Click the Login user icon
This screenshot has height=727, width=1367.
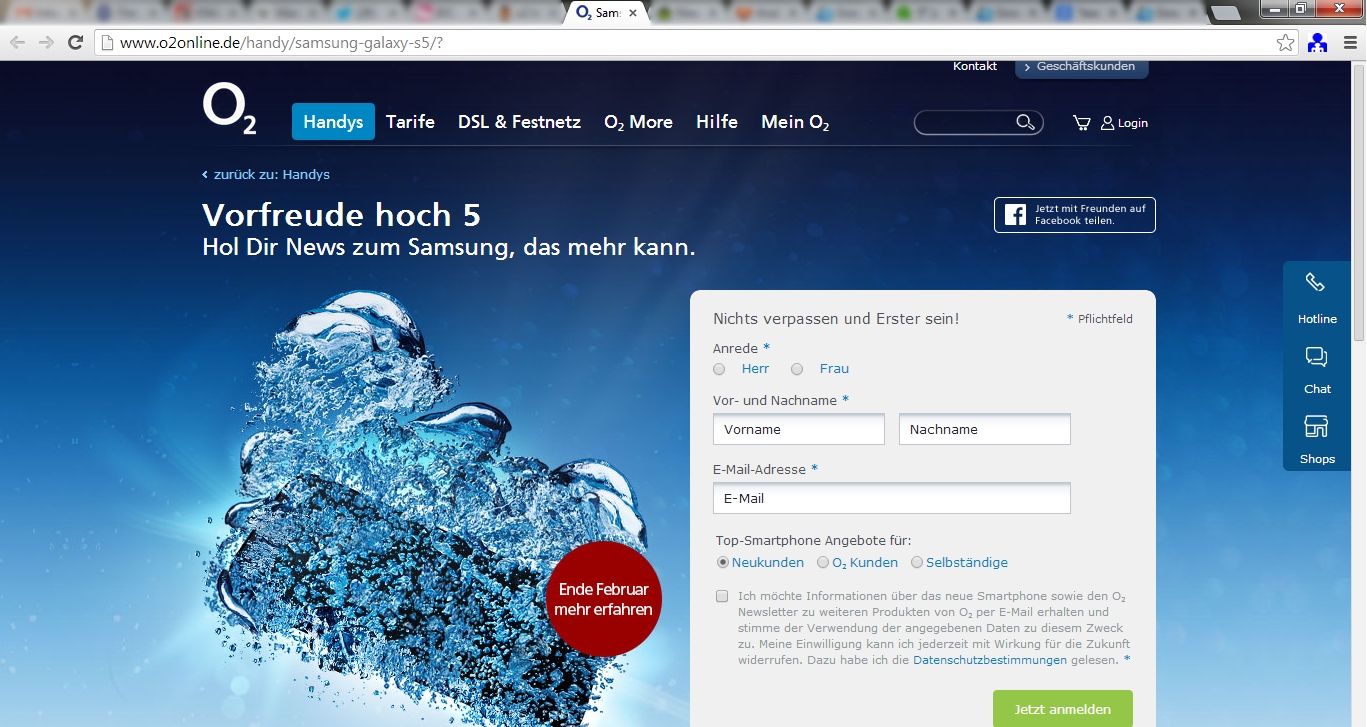[x=1107, y=123]
